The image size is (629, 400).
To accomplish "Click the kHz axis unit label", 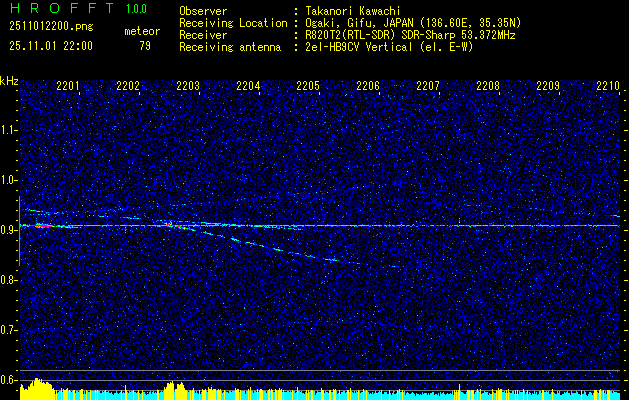I will pos(9,81).
